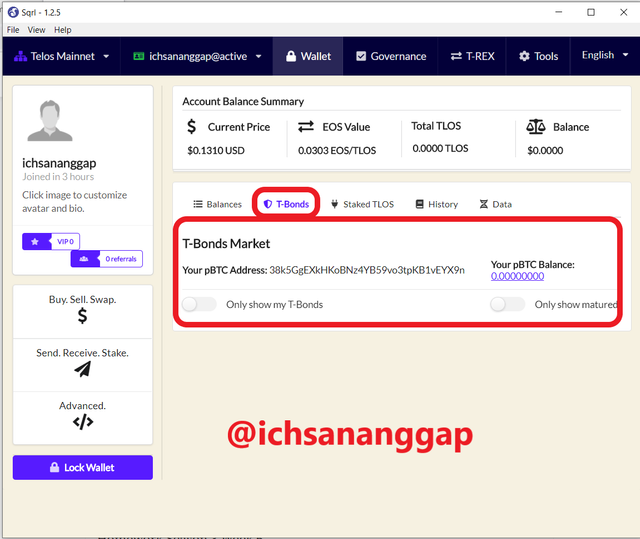Open the File menu
The image size is (640, 539).
13,30
